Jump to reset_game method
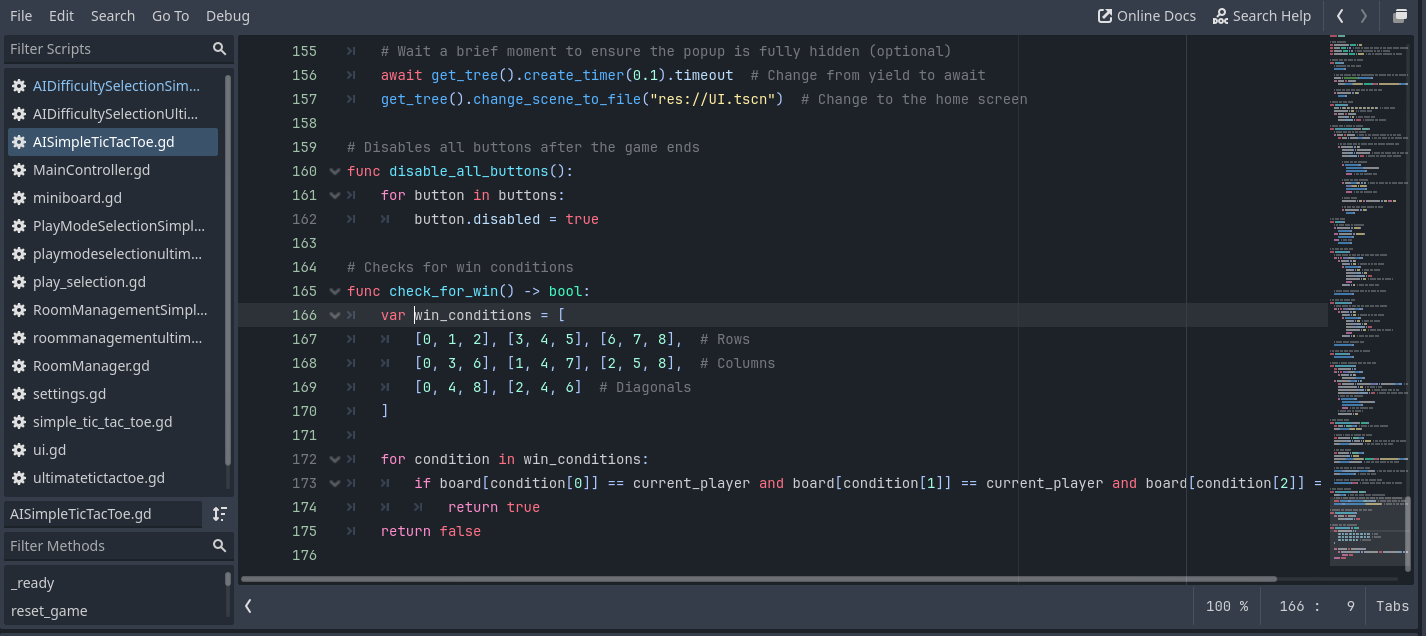 [x=115, y=611]
